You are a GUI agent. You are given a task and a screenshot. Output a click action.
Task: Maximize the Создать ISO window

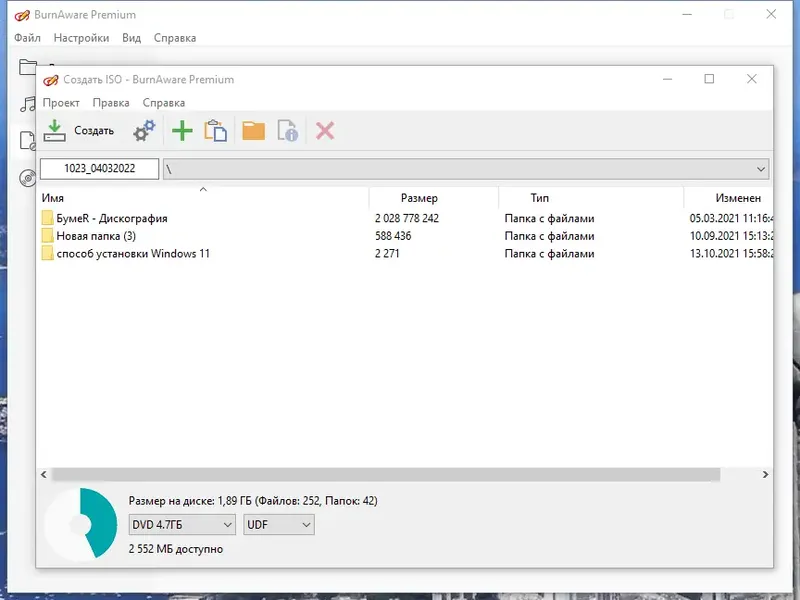coord(709,79)
